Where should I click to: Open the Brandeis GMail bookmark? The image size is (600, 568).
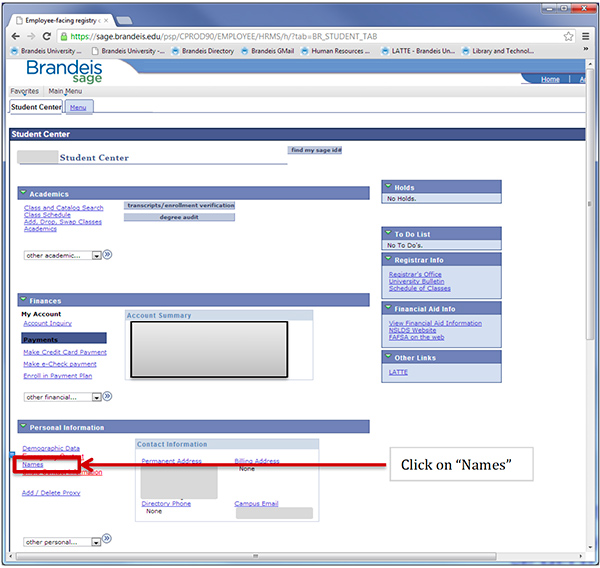tap(268, 51)
